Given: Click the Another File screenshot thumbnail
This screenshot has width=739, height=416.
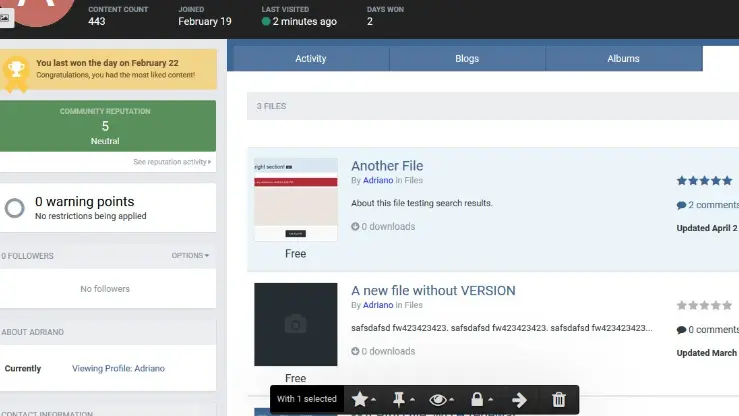Looking at the screenshot, I should [x=295, y=199].
